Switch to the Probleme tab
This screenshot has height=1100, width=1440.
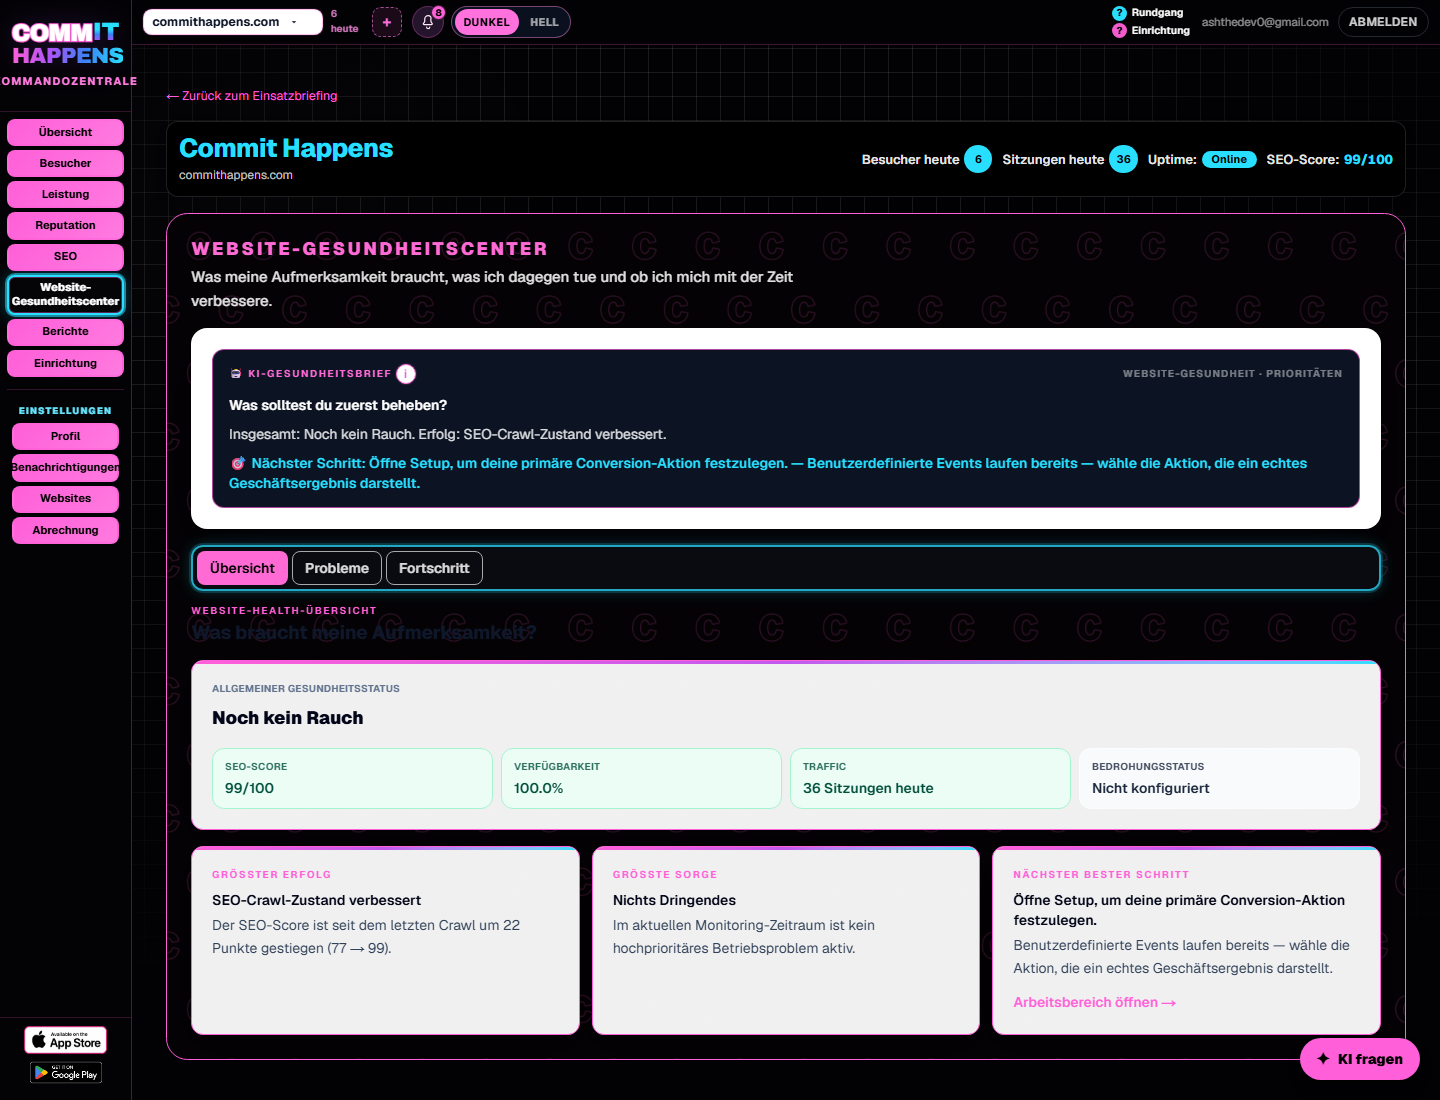(x=337, y=568)
